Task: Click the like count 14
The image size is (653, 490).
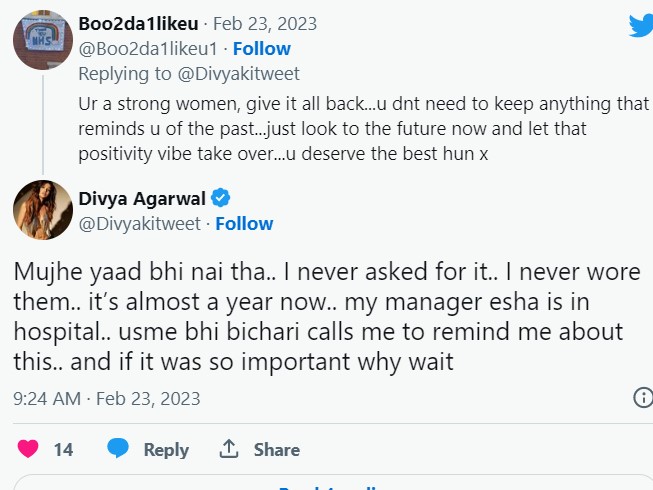Action: [x=63, y=450]
